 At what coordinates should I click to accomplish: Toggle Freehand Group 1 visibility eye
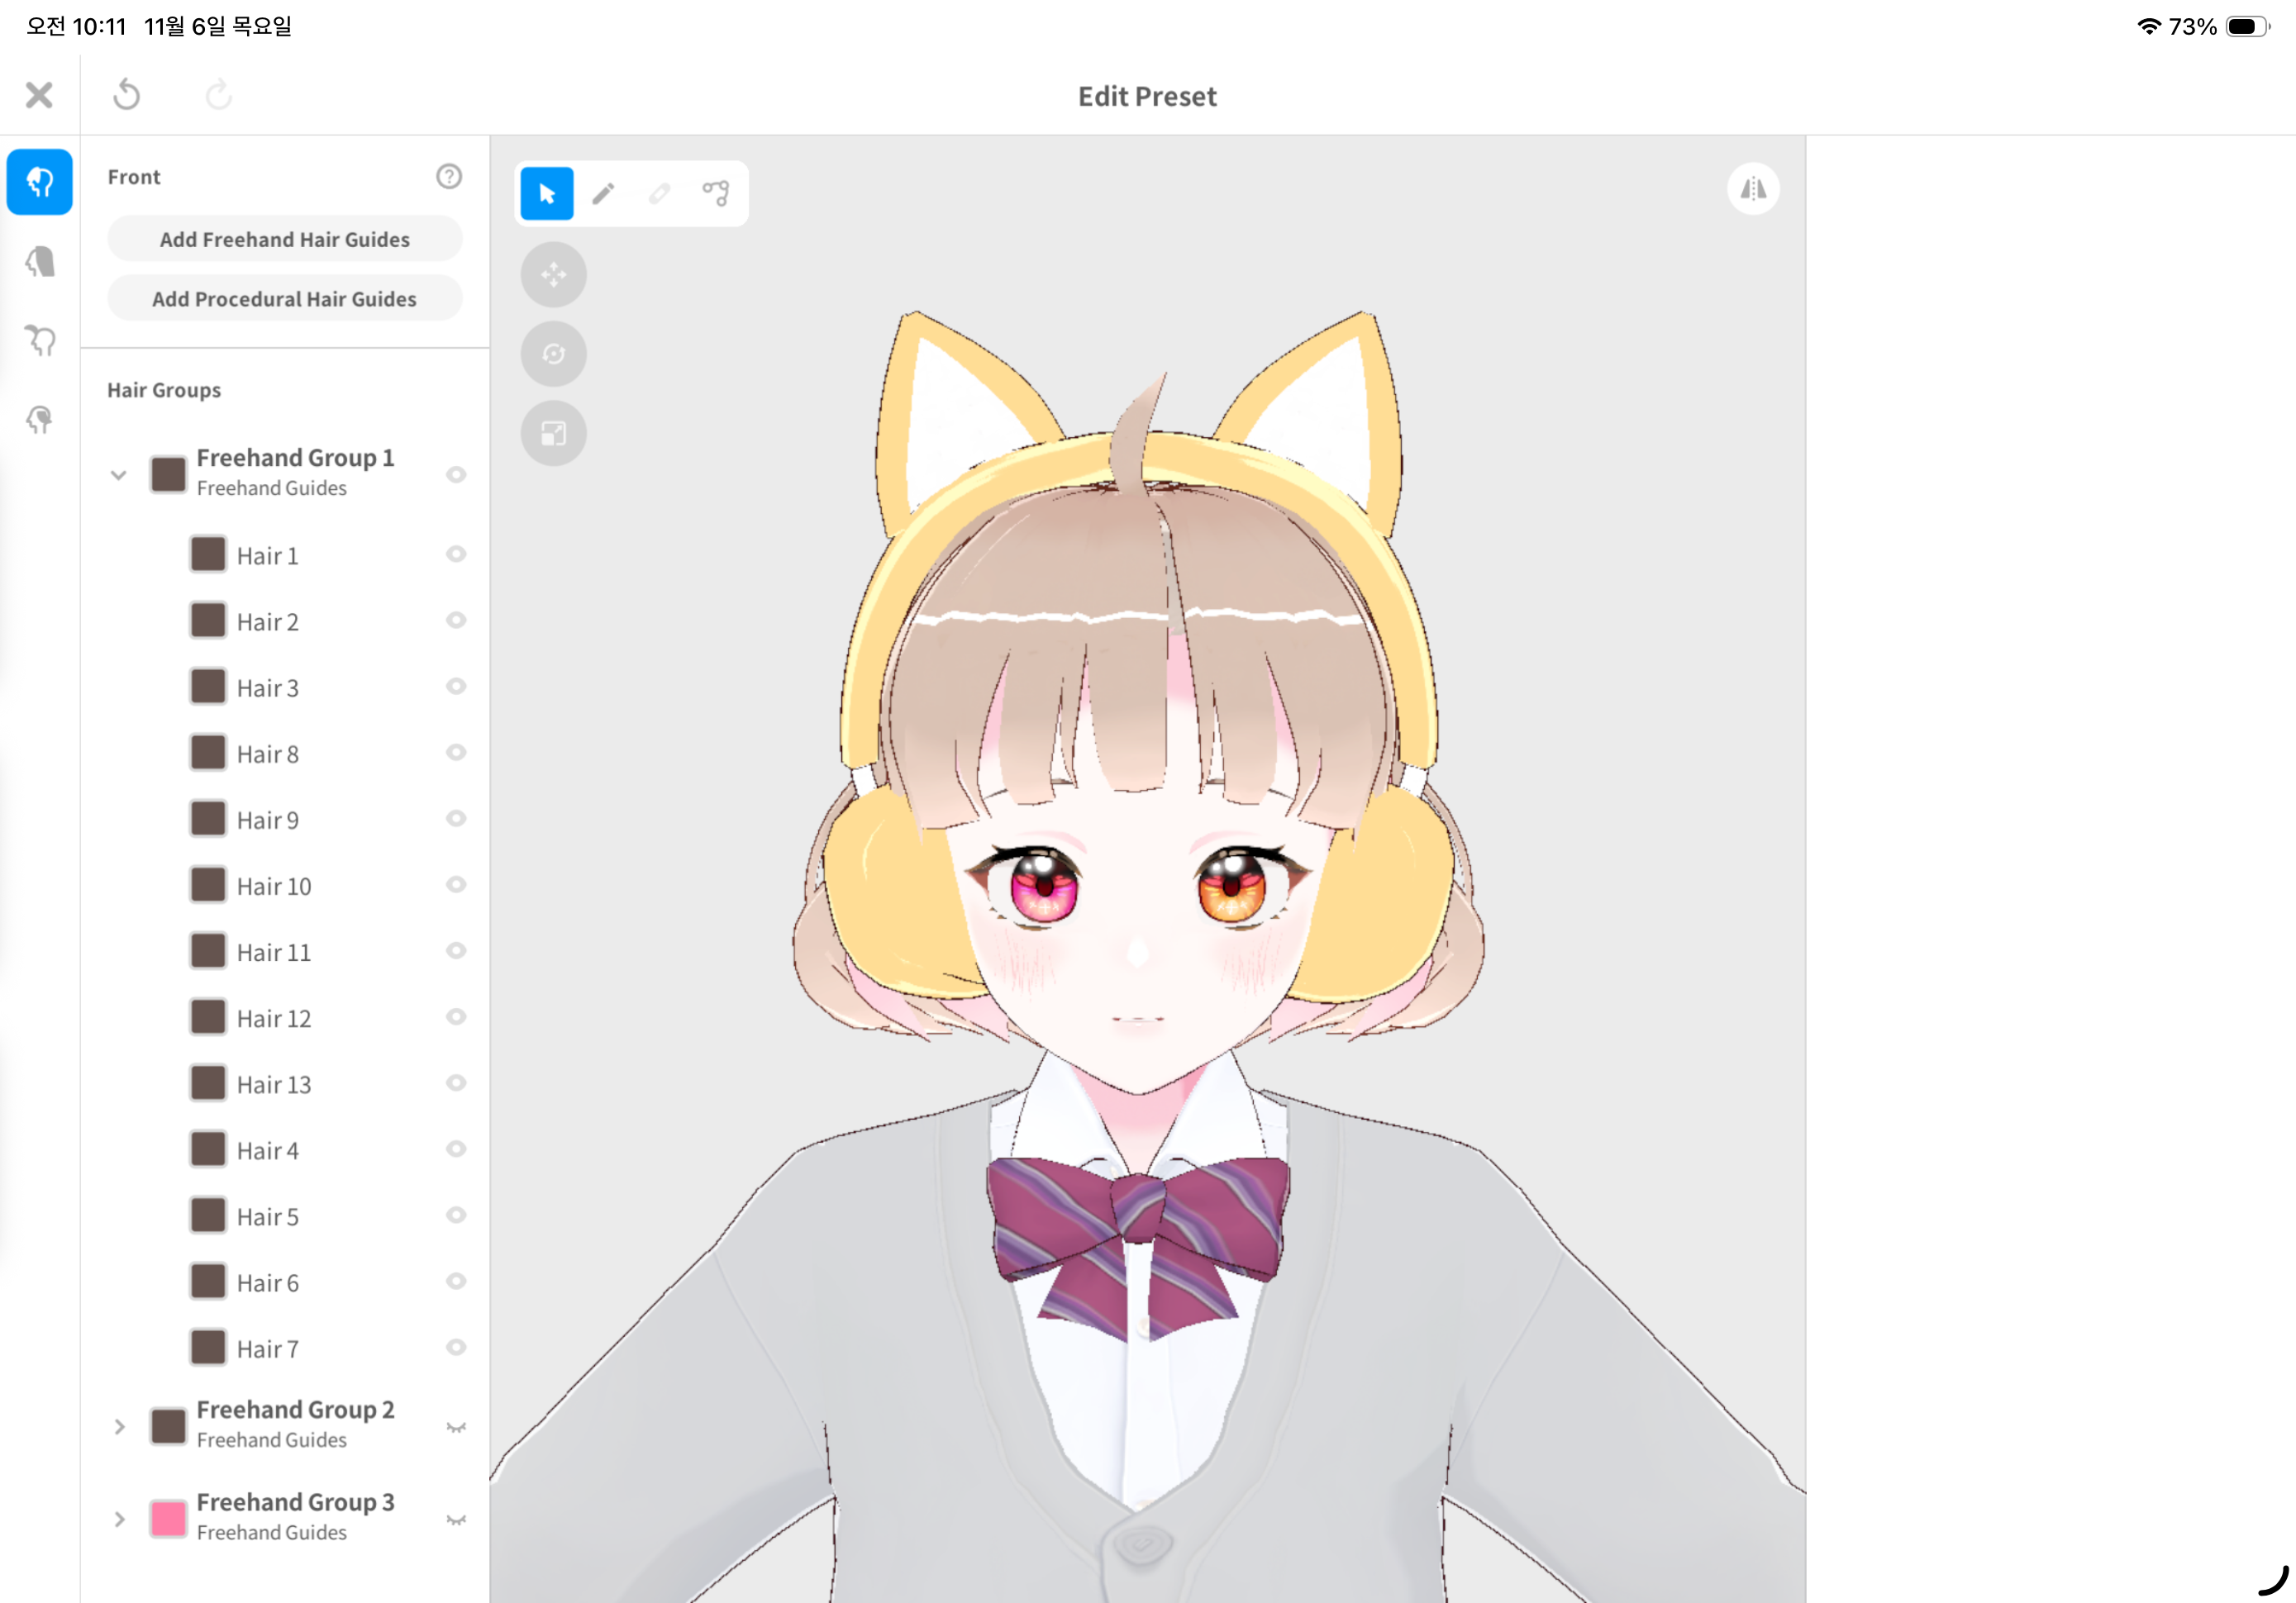(x=456, y=475)
